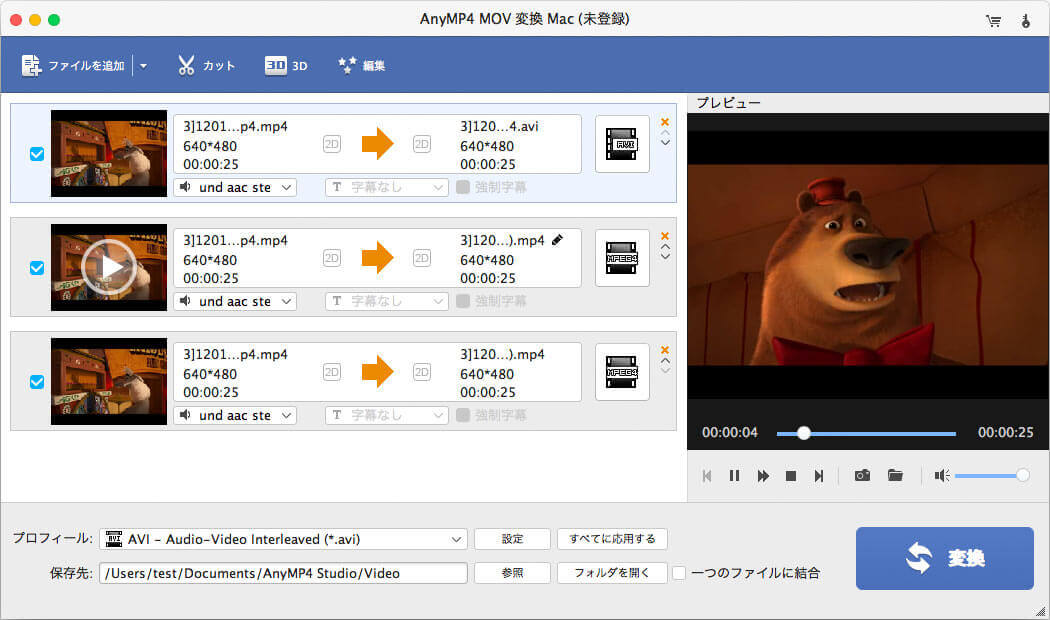Click second file's source 2D mode icon
Viewport: 1050px width, 620px height.
pyautogui.click(x=331, y=258)
